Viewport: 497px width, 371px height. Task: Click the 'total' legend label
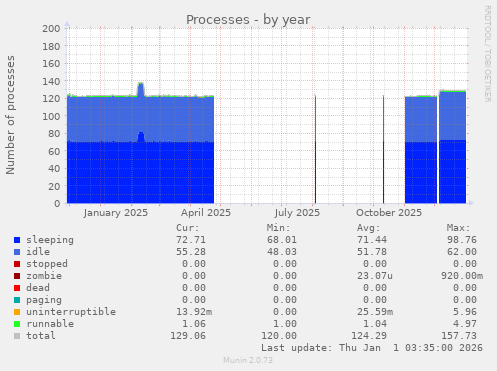click(41, 336)
